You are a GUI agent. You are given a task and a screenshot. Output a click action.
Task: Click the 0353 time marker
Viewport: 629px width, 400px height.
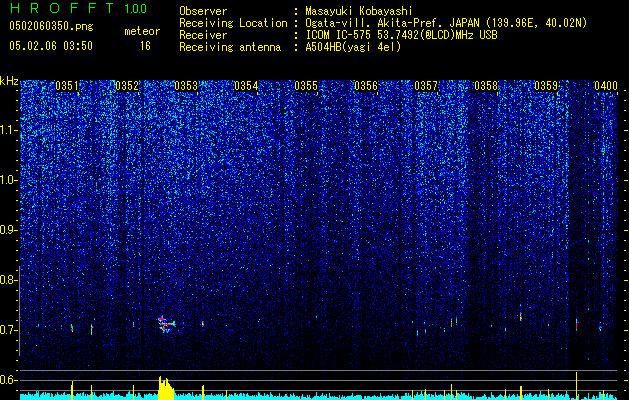pyautogui.click(x=186, y=86)
